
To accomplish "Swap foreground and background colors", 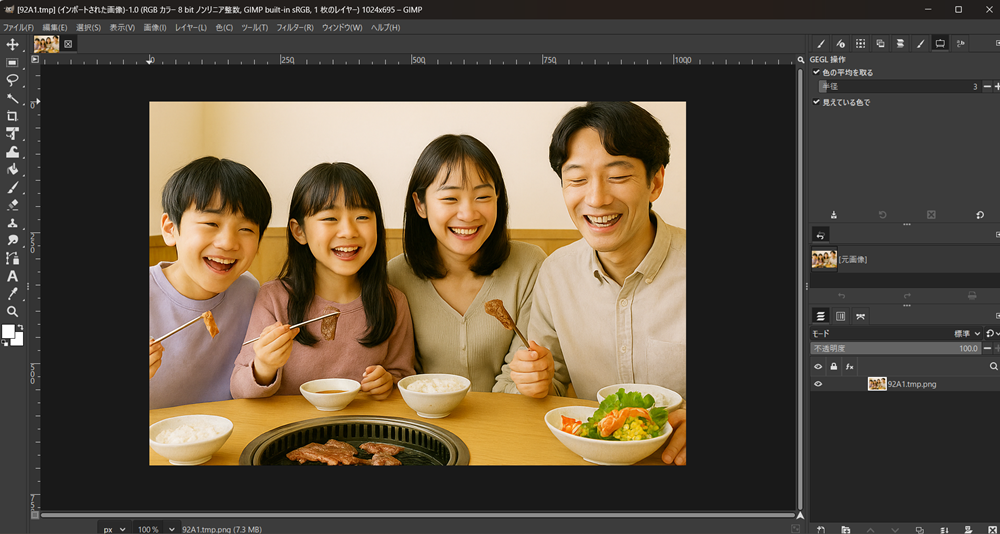I will pos(20,327).
